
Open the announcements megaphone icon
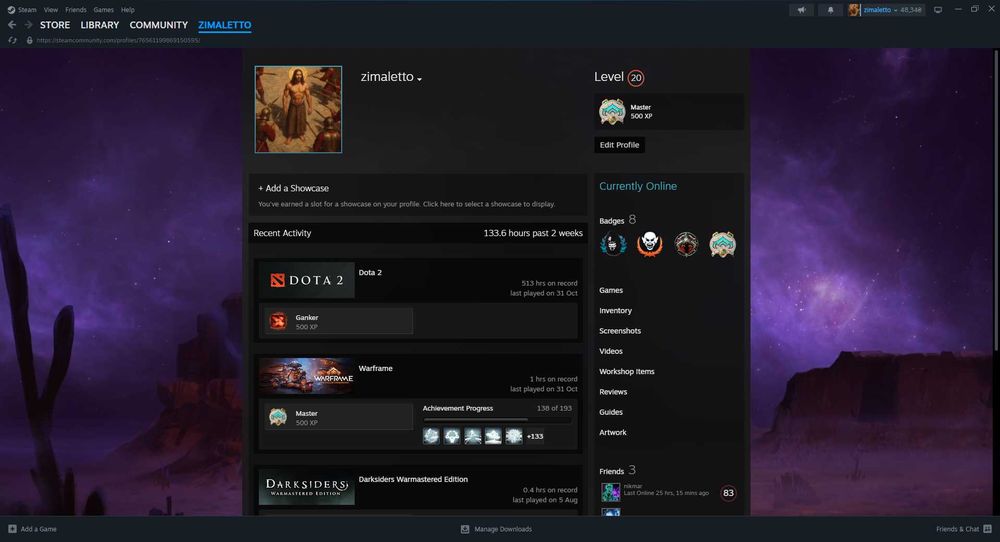[802, 10]
